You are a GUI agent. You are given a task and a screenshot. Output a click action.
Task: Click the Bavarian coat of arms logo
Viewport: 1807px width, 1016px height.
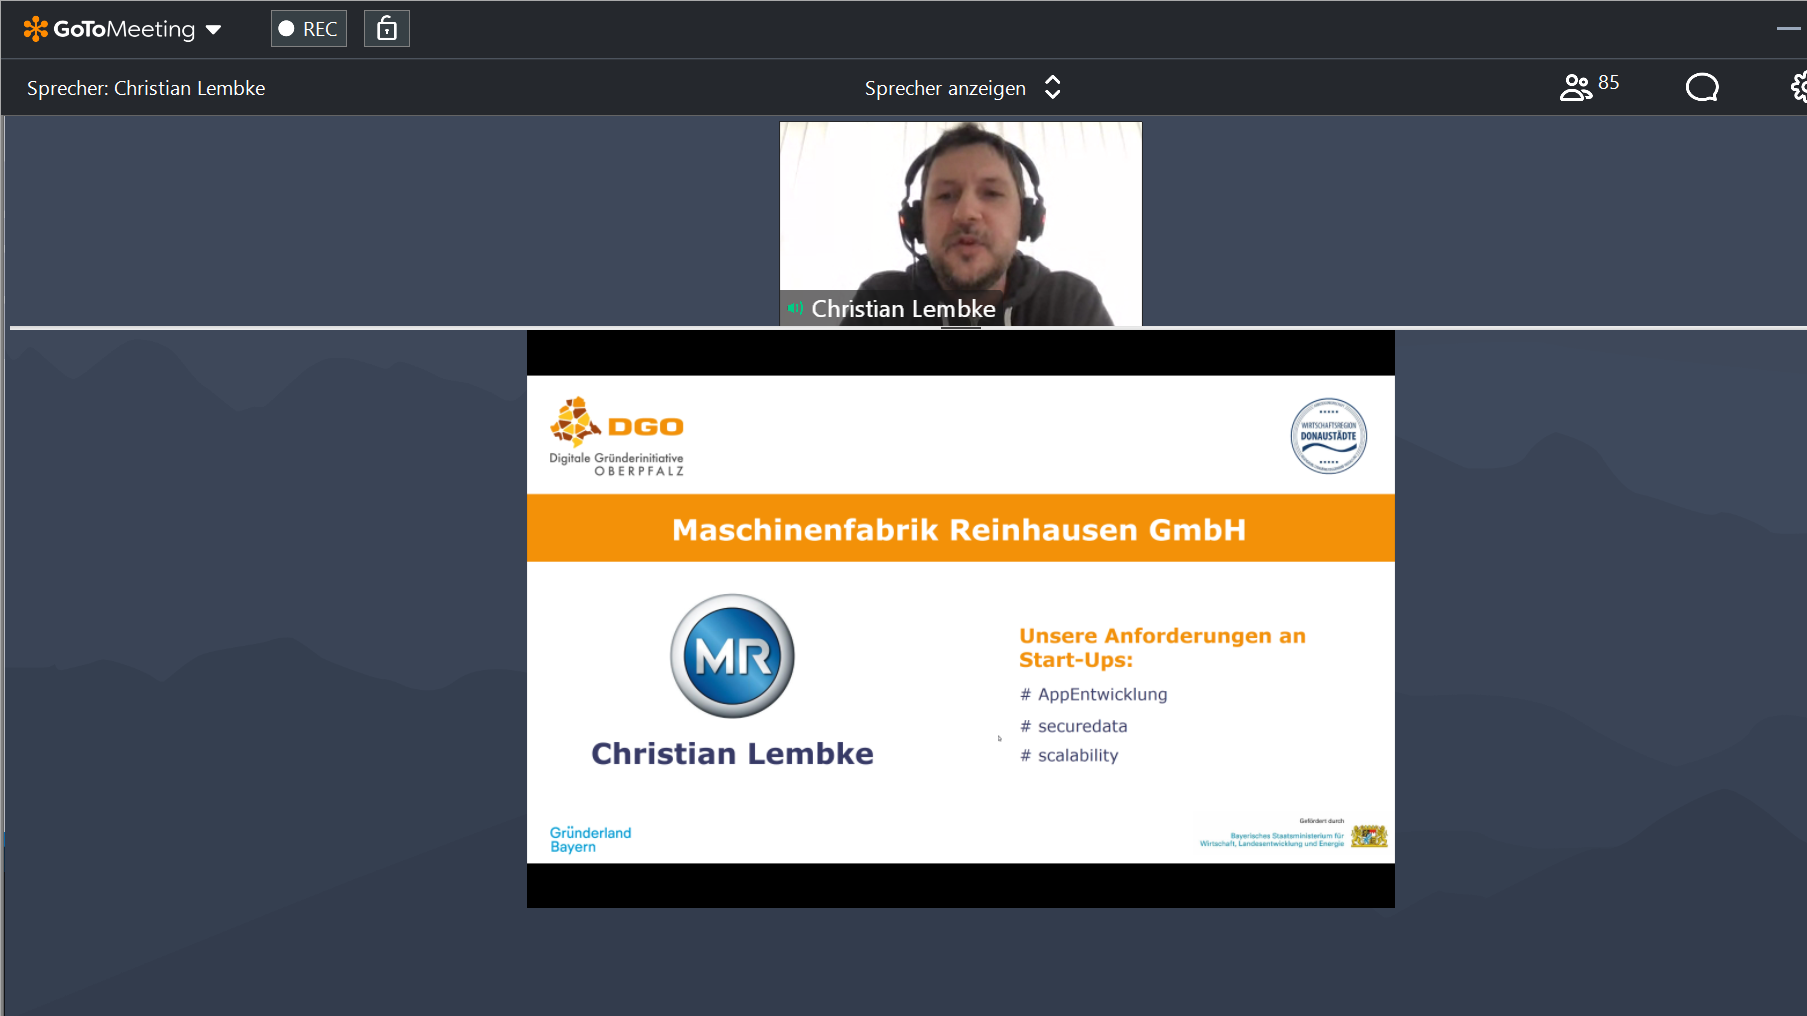point(1369,836)
